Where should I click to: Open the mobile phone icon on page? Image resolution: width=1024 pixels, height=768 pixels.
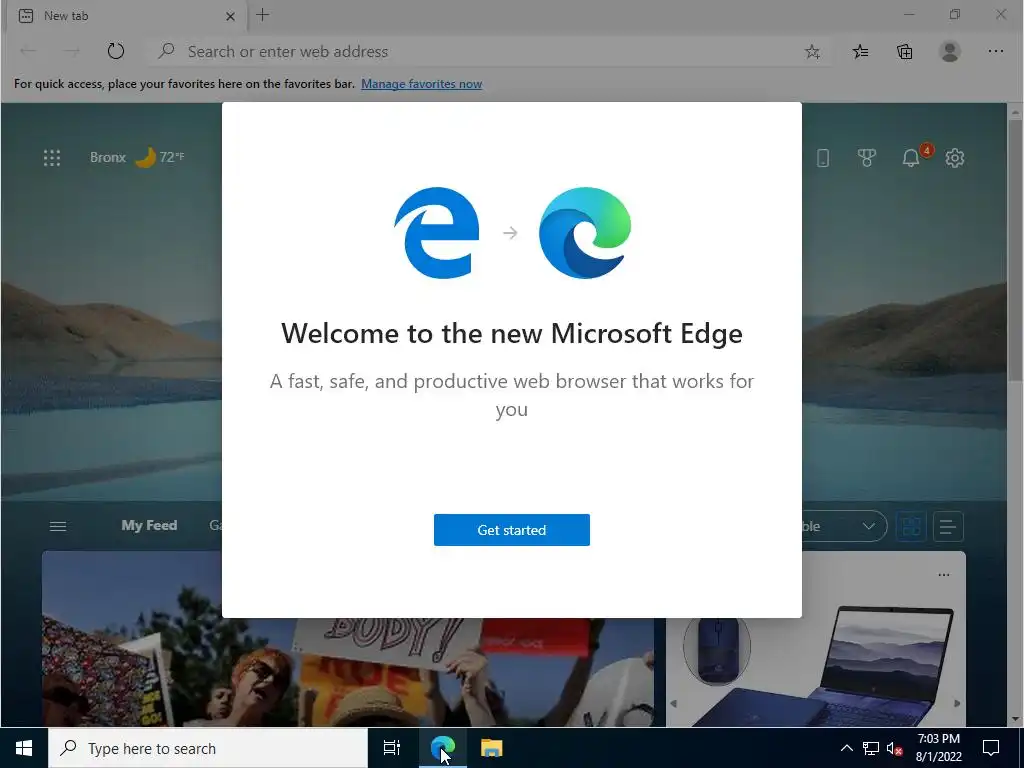pyautogui.click(x=823, y=157)
